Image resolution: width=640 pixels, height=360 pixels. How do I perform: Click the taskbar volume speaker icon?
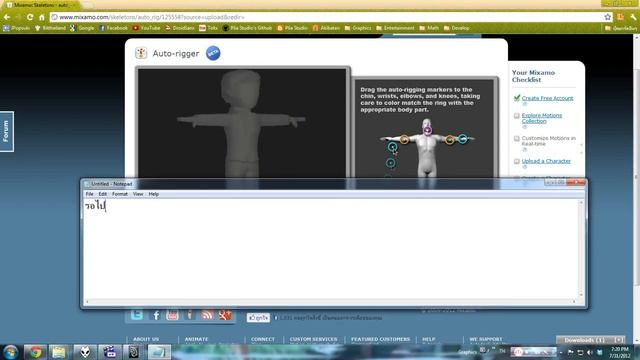590,352
